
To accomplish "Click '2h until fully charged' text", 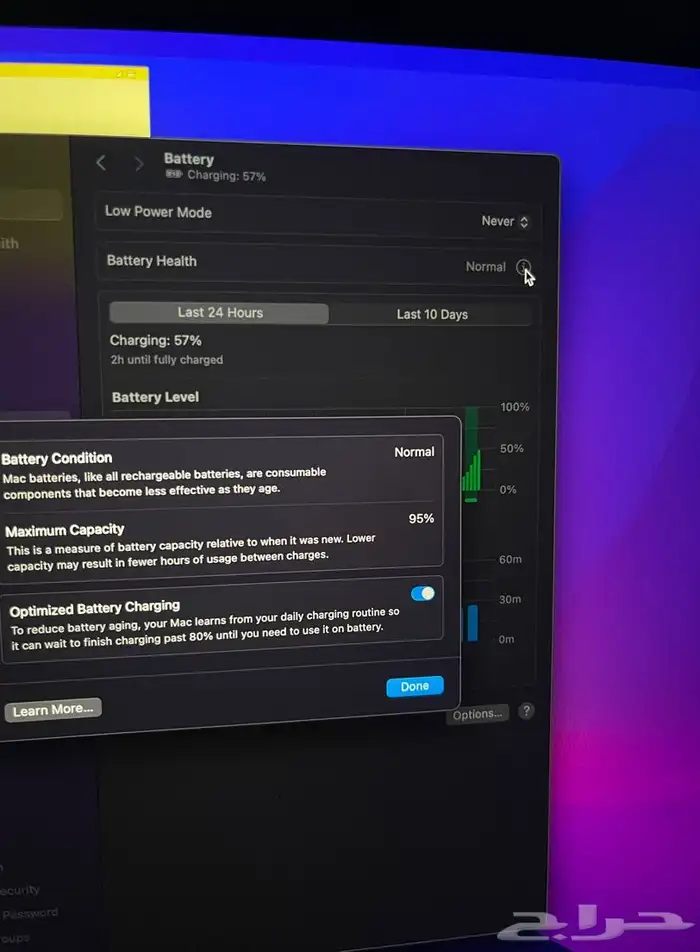I will tap(167, 359).
